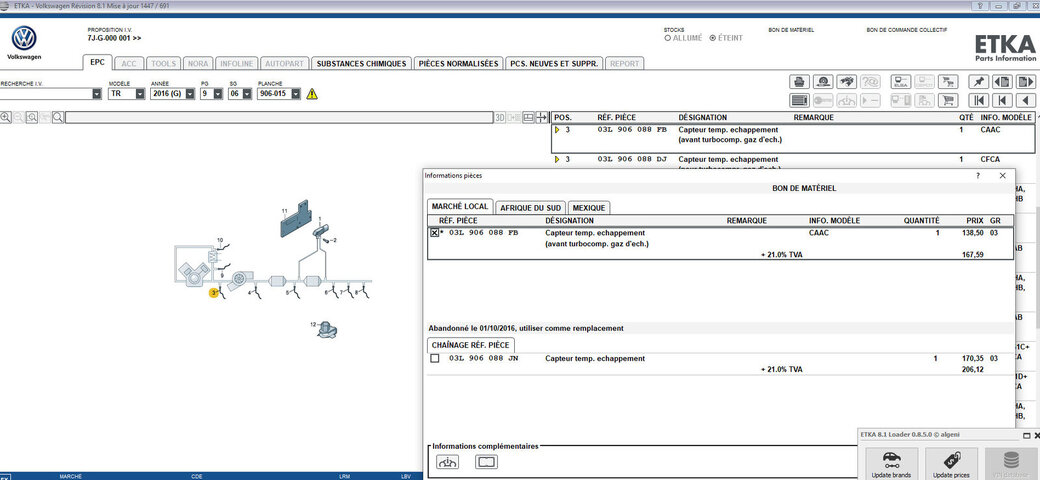Click the DÉSIGNATION column header in the parts list
The height and width of the screenshot is (480, 1040).
pos(702,117)
